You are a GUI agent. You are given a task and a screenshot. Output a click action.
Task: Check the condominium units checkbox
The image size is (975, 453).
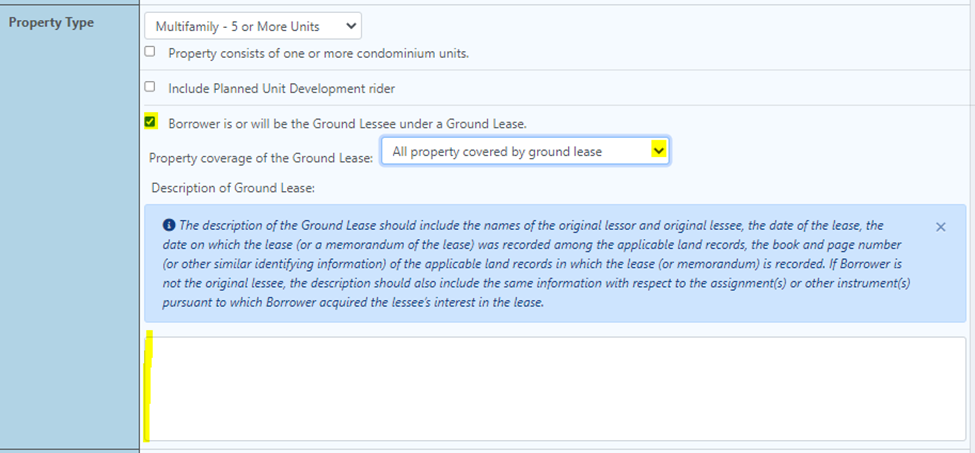pos(150,52)
